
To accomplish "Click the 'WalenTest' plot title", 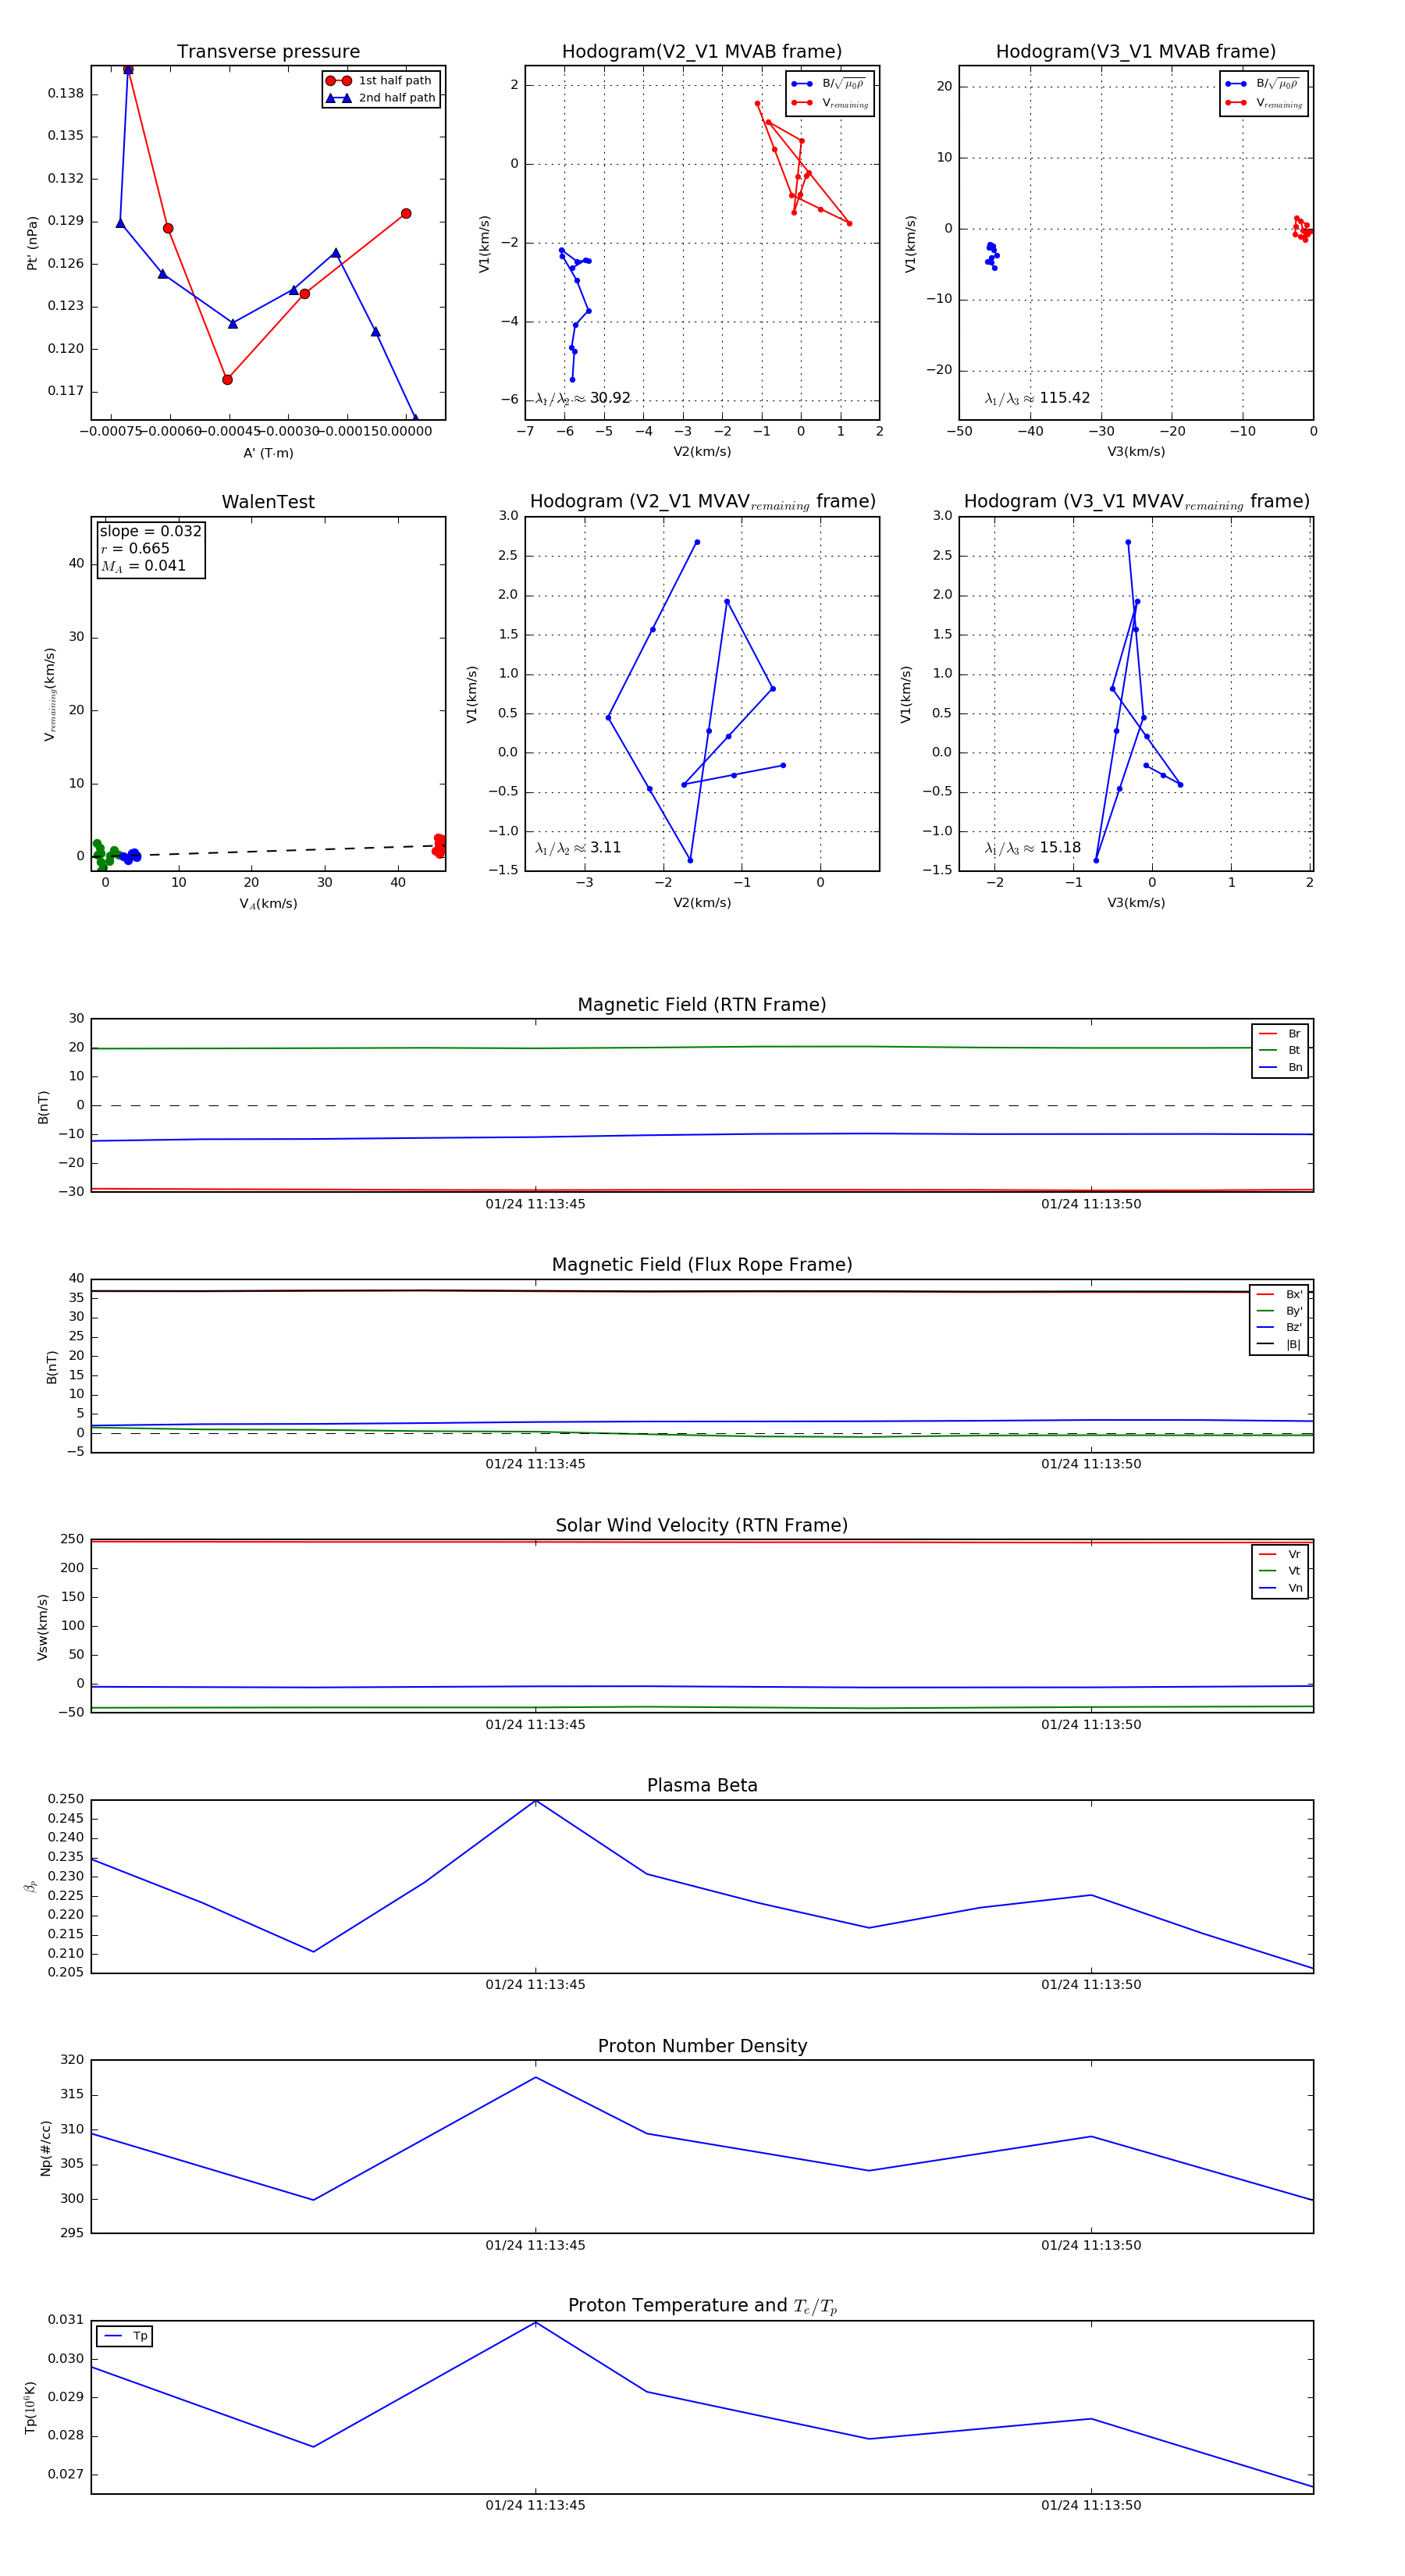I will click(268, 502).
